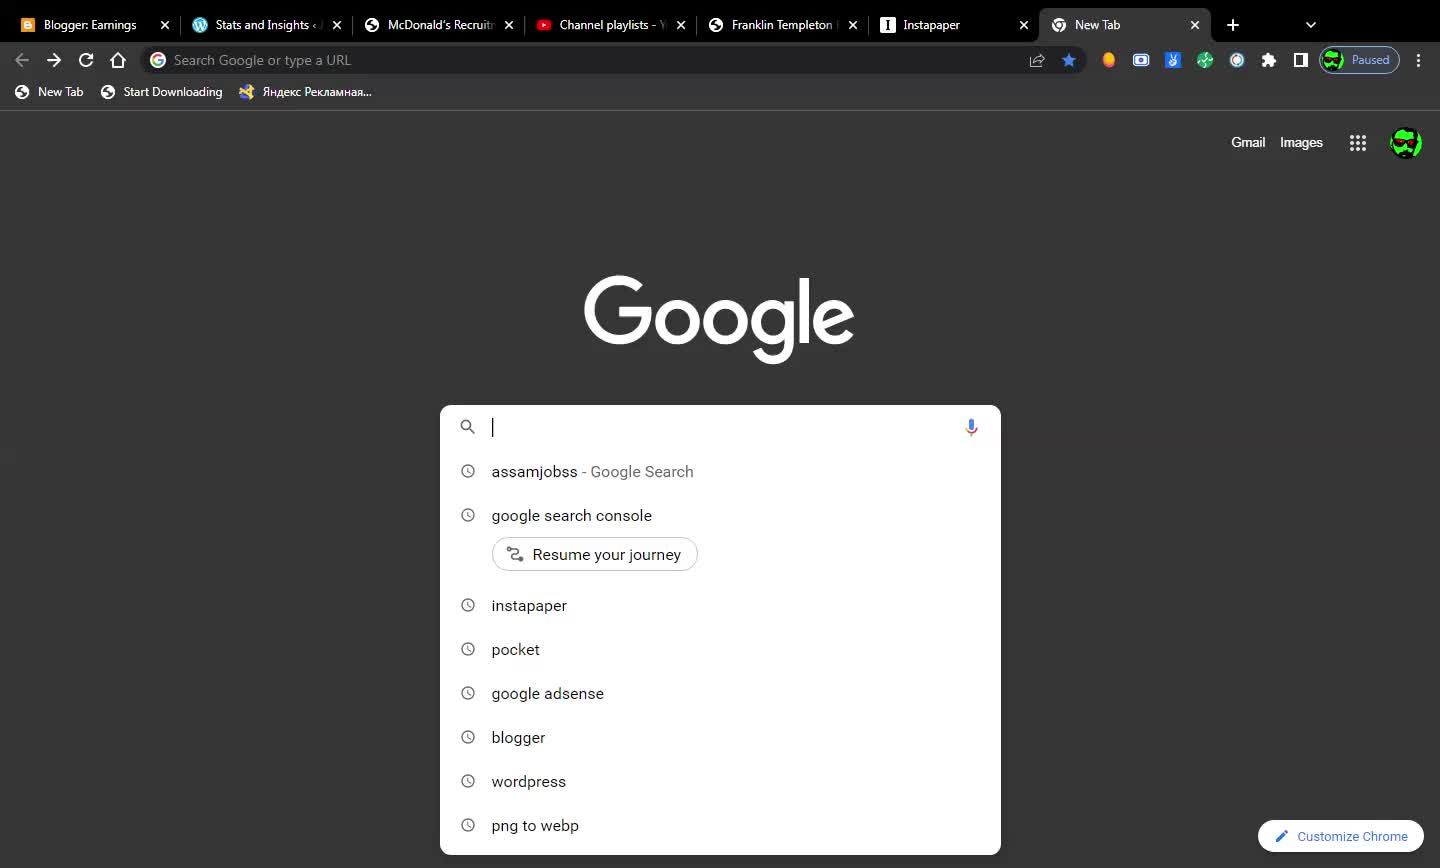1440x868 pixels.
Task: Open the green circular extension icon
Action: pos(1205,60)
